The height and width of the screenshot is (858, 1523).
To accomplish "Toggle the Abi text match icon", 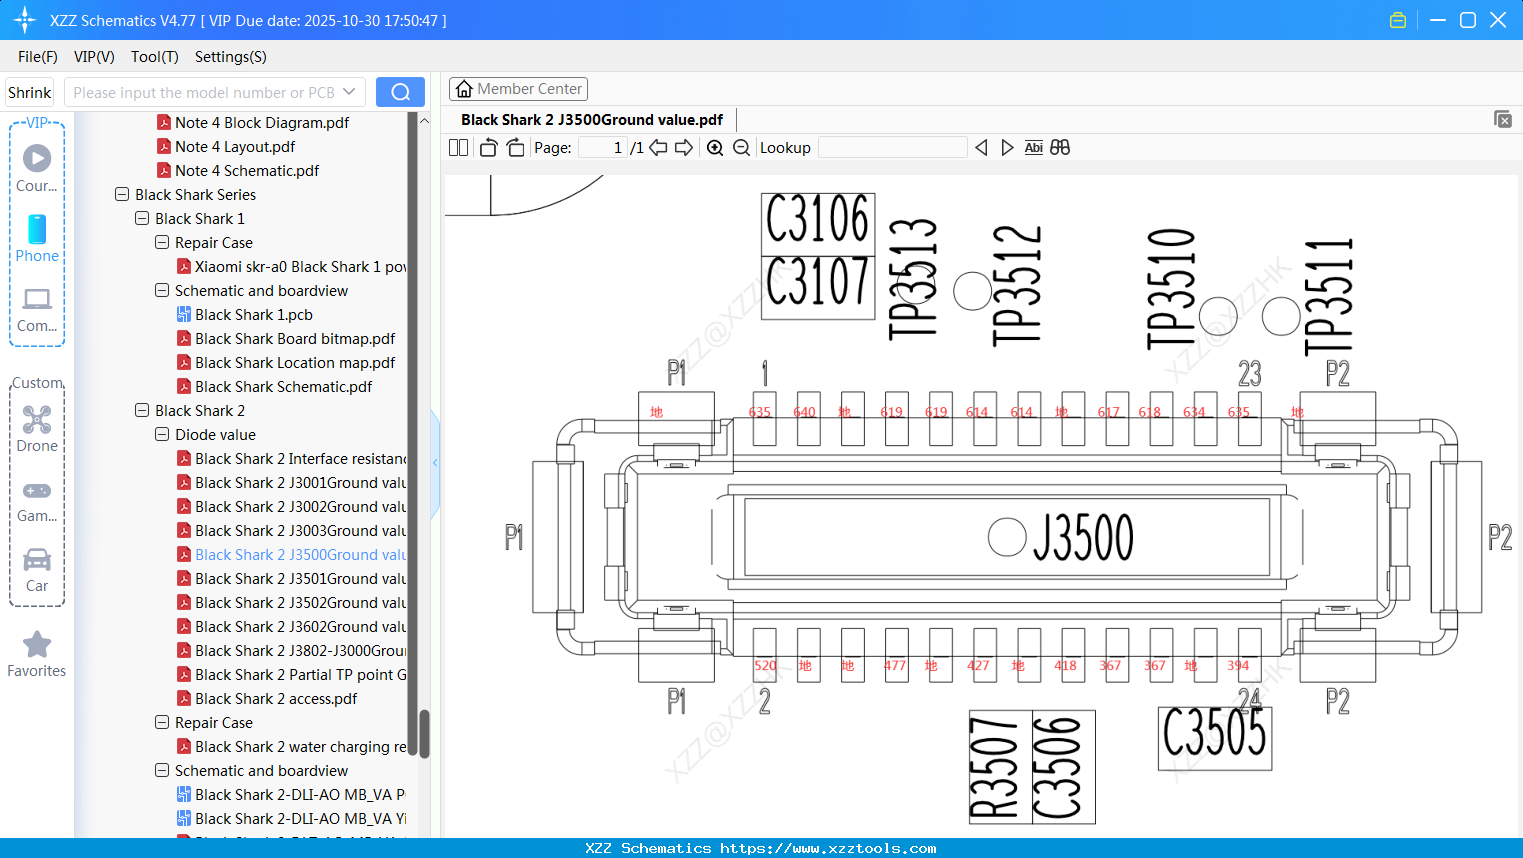I will (1034, 148).
